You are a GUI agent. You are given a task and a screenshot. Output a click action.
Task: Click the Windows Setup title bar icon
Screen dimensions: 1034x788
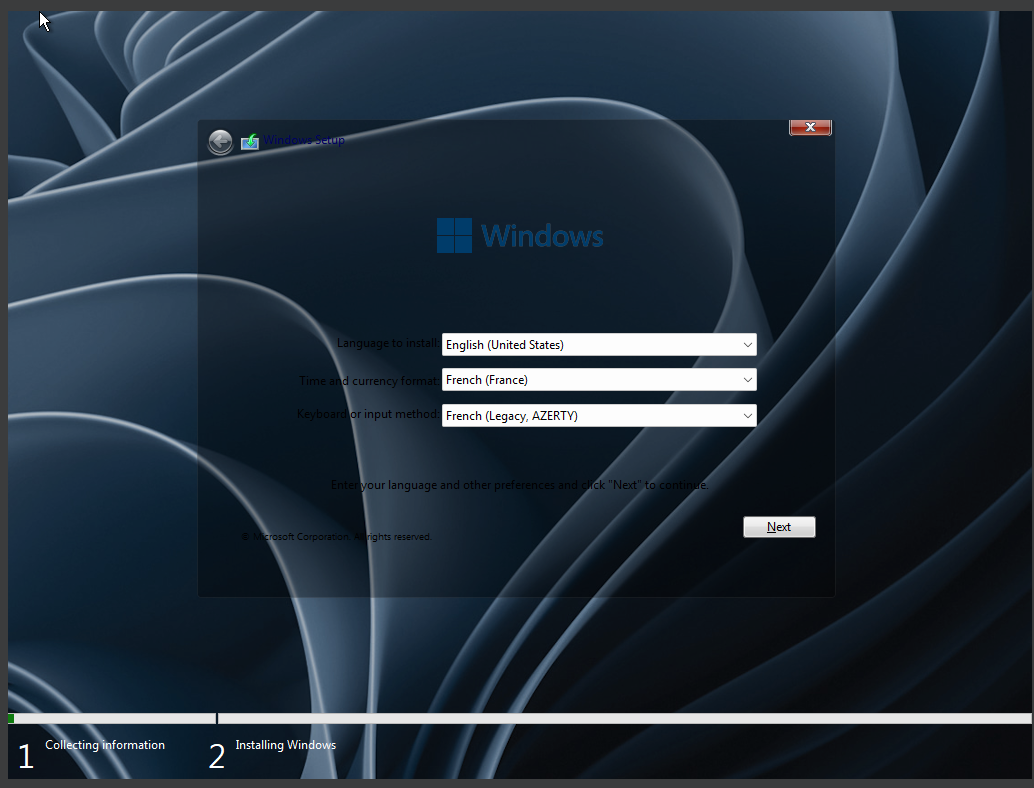click(250, 142)
